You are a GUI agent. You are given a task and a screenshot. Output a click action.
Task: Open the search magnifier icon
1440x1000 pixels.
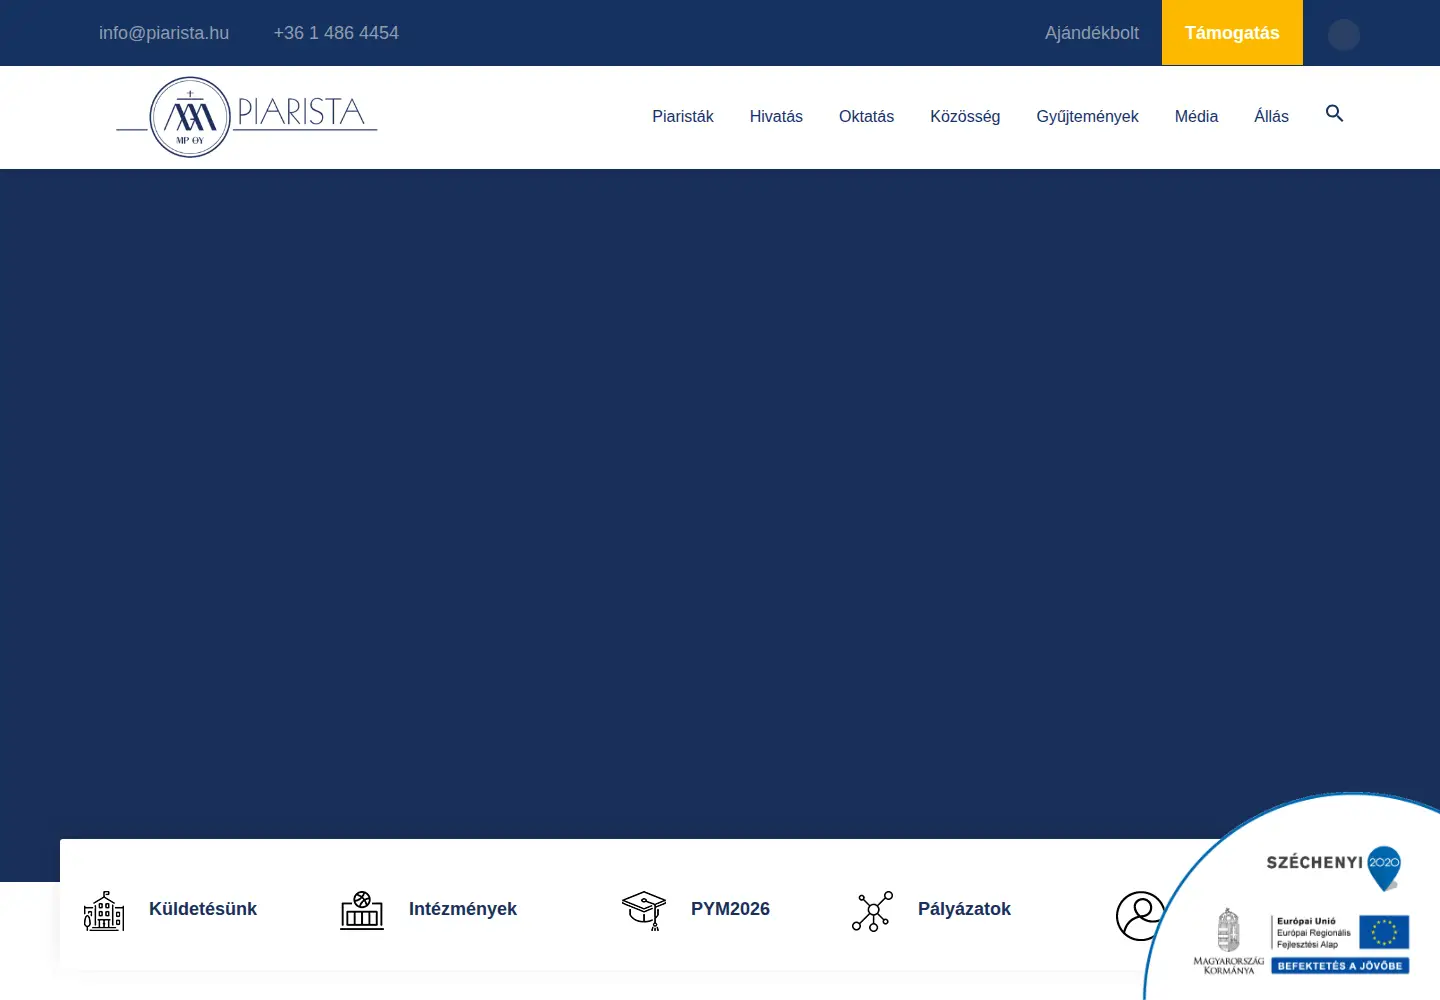pyautogui.click(x=1334, y=114)
